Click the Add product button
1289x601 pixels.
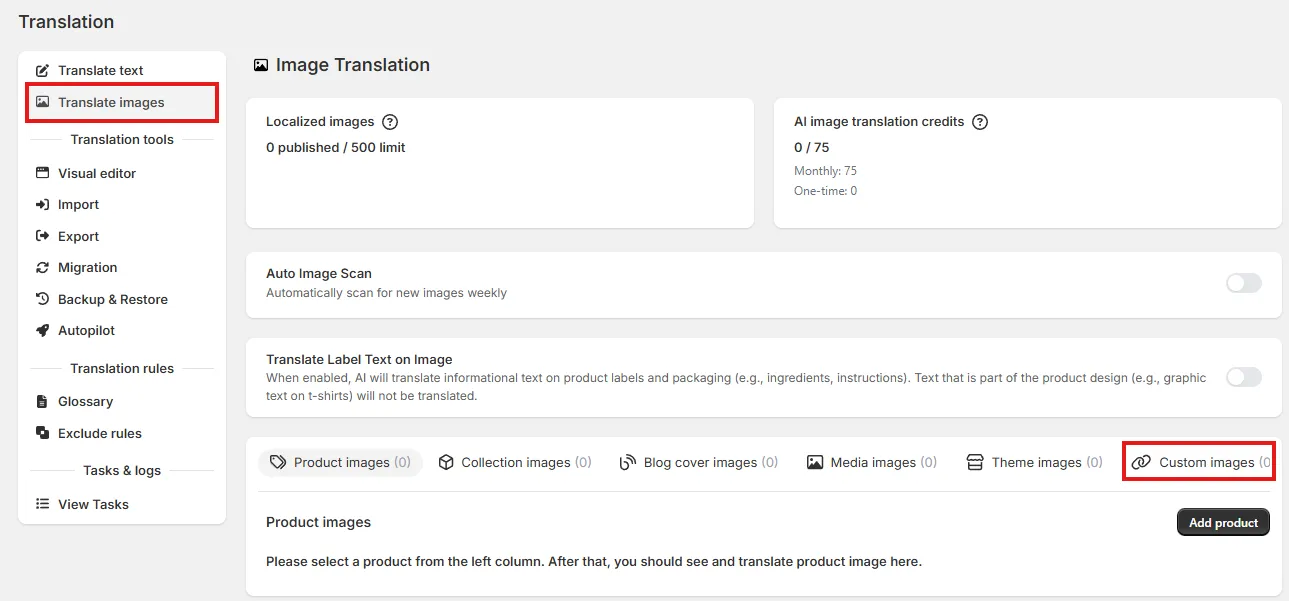[x=1223, y=523]
